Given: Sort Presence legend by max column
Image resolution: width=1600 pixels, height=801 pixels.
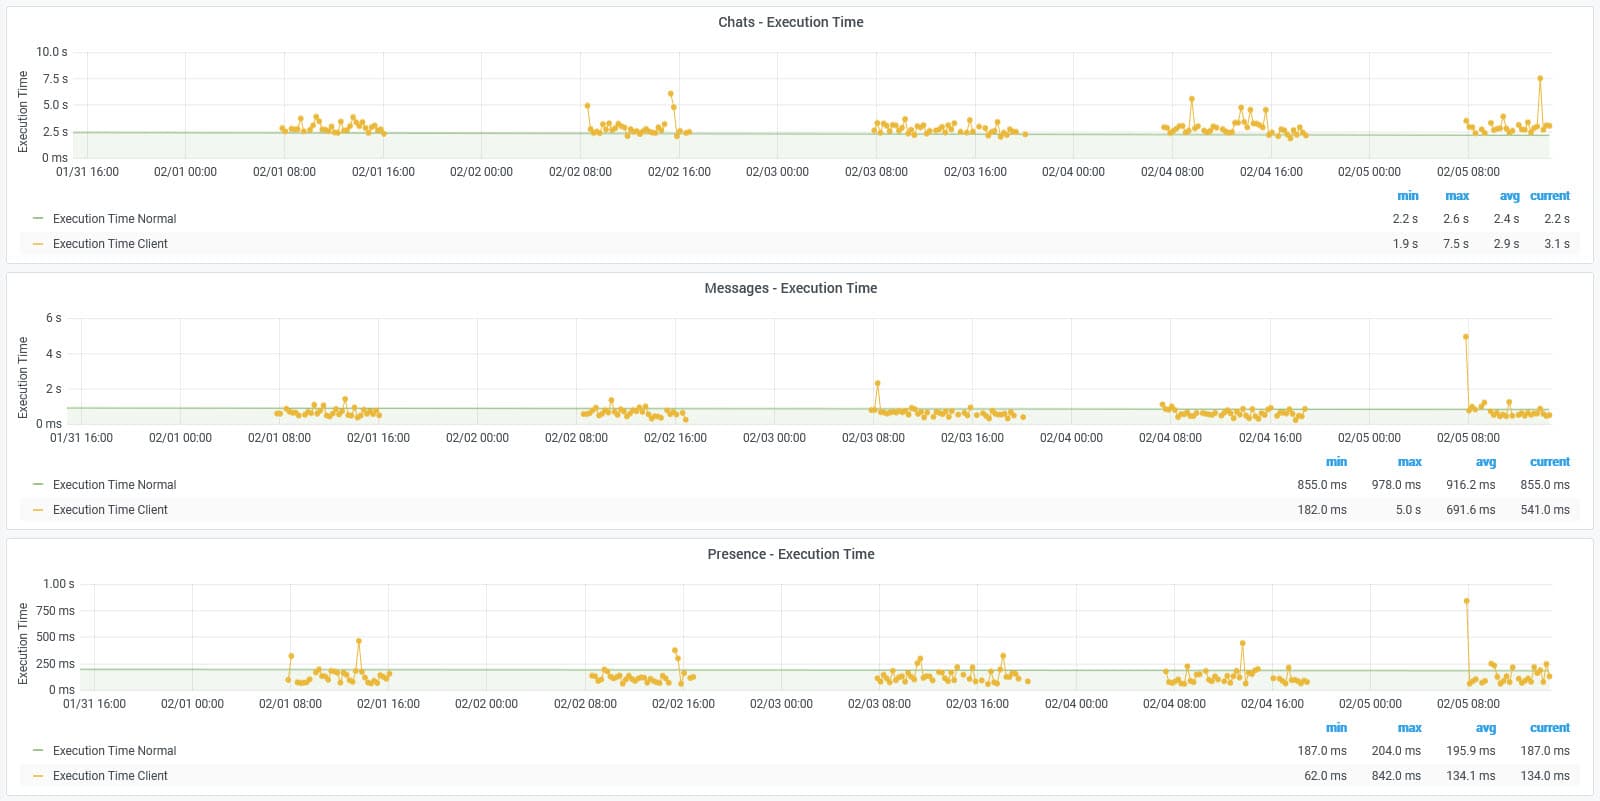Looking at the screenshot, I should tap(1409, 728).
